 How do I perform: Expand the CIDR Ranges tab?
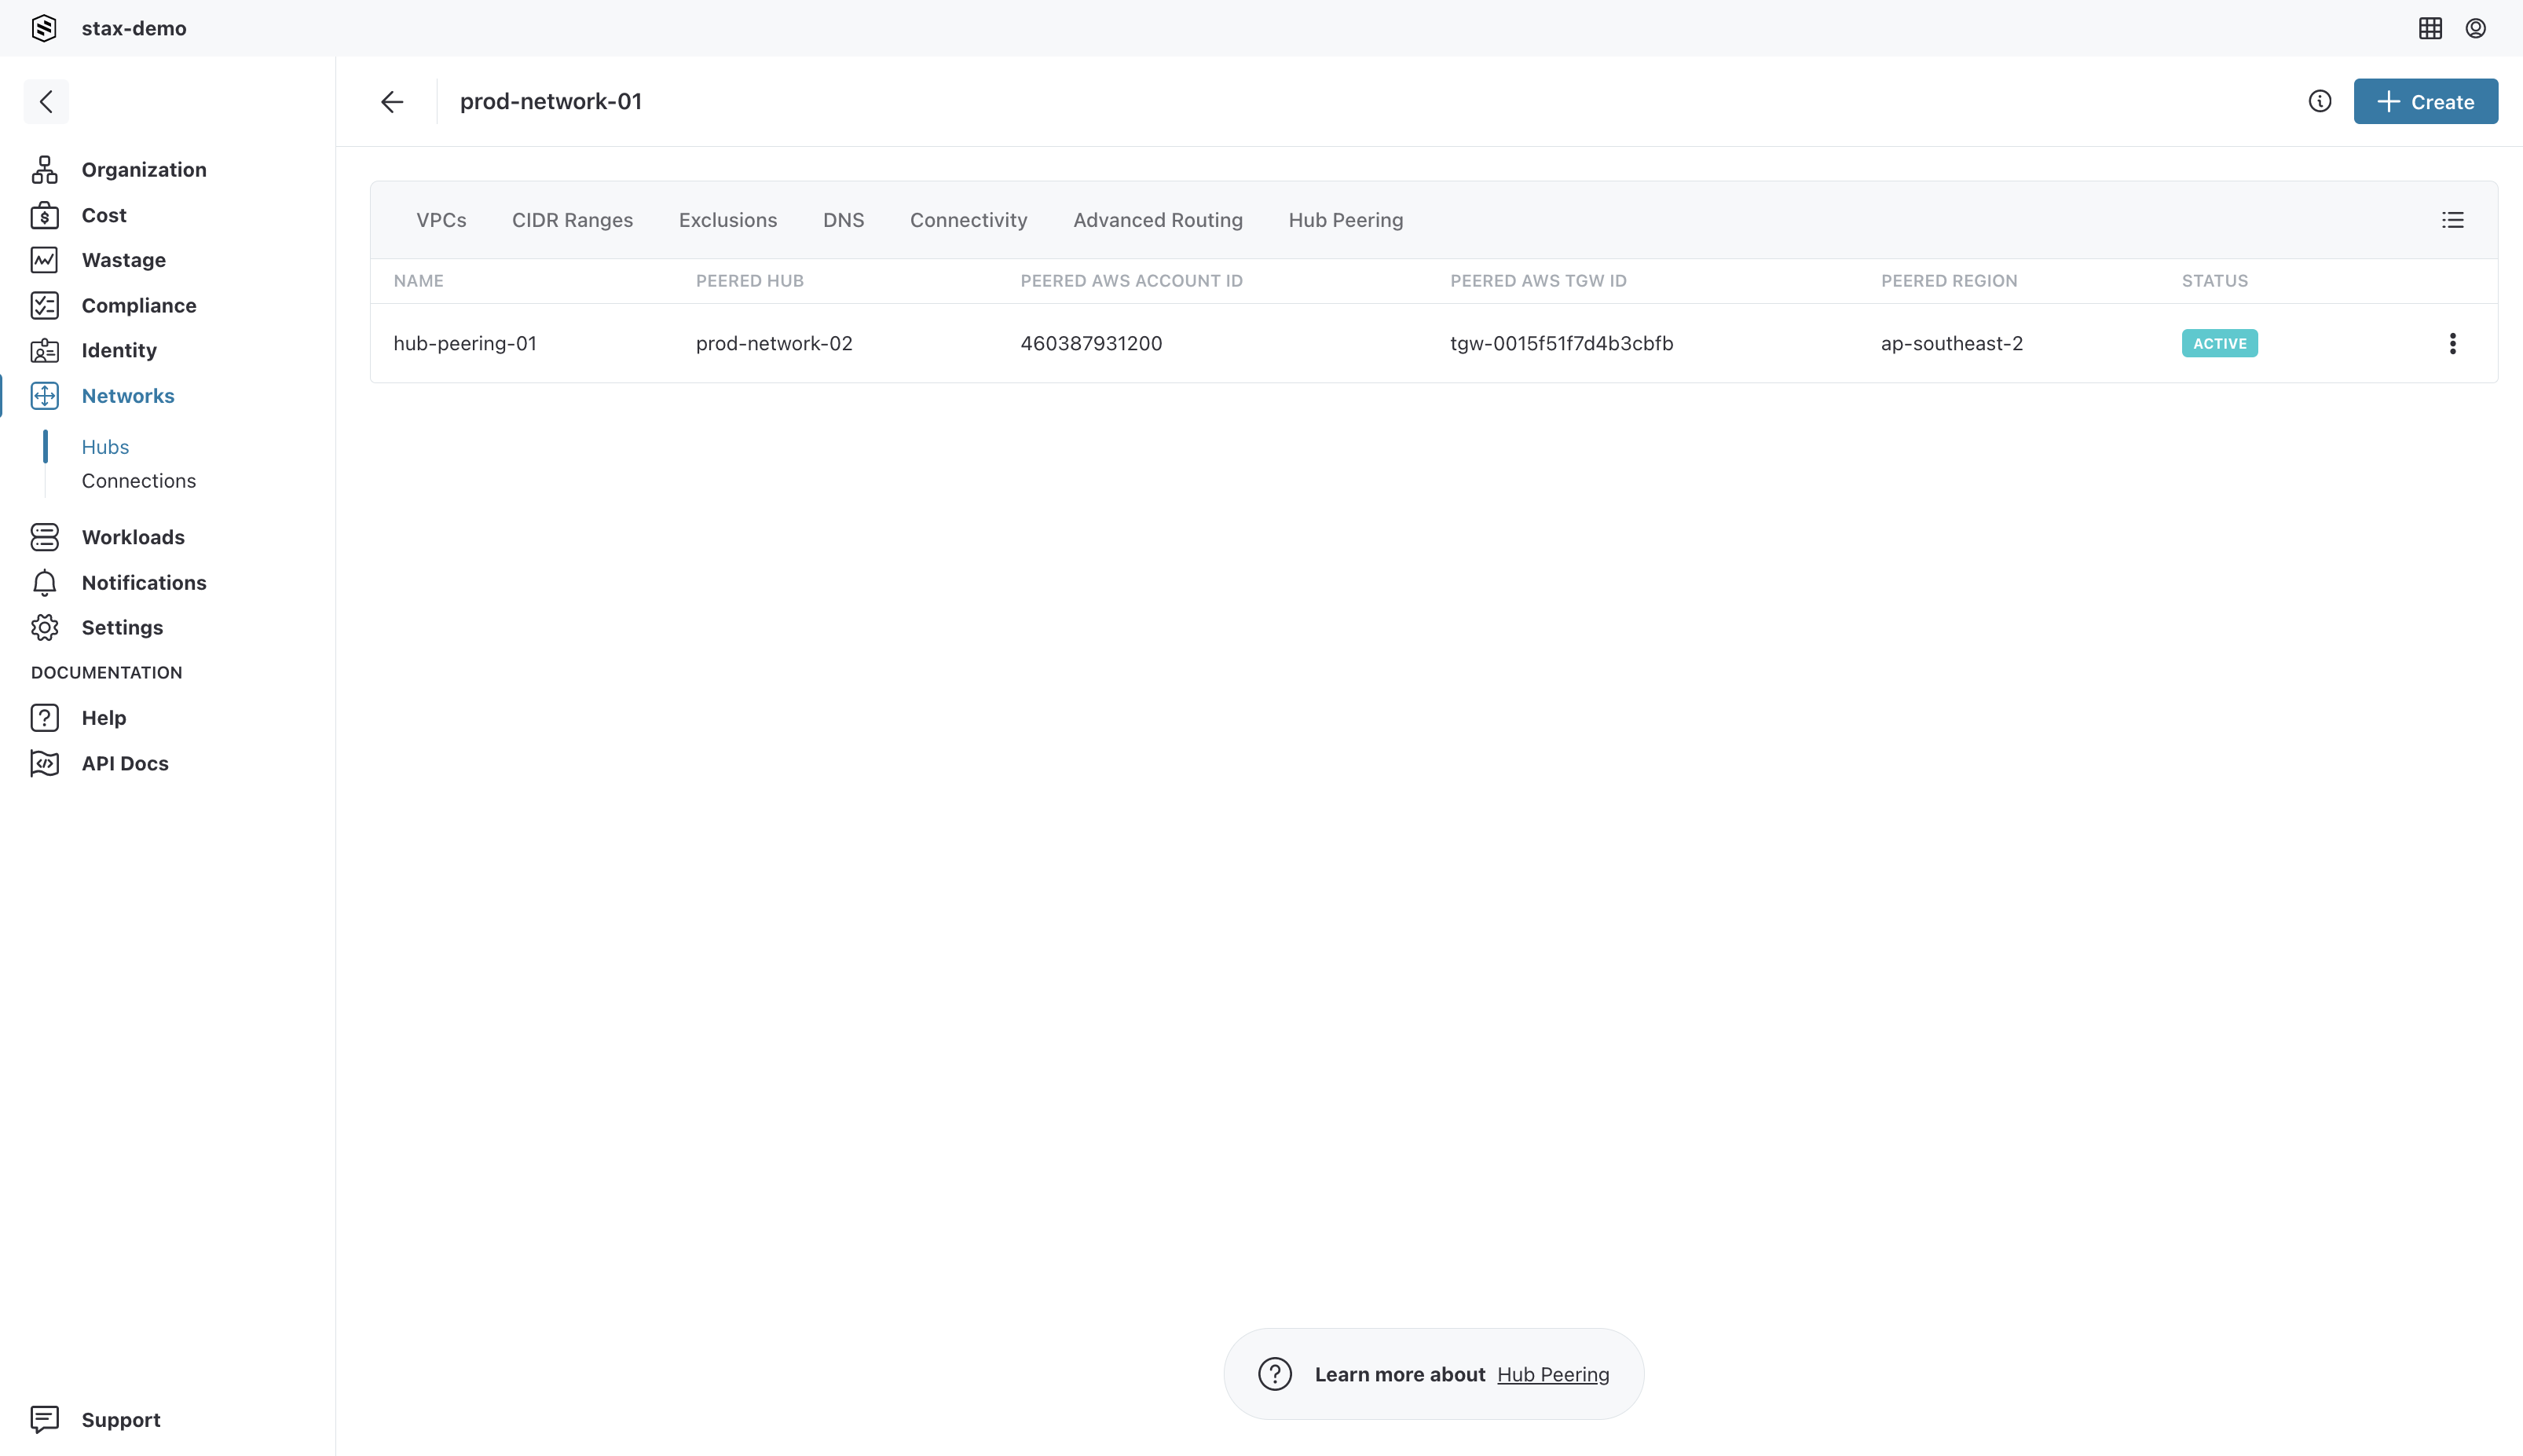(x=572, y=218)
